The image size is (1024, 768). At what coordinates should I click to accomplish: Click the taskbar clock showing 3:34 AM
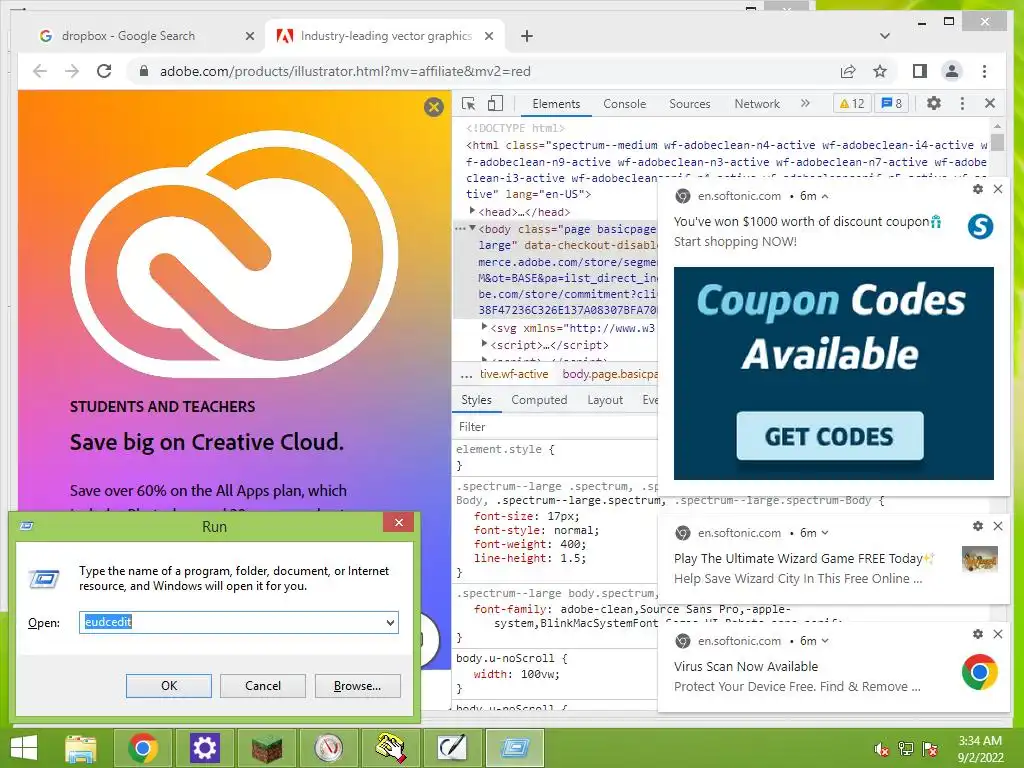click(x=980, y=749)
